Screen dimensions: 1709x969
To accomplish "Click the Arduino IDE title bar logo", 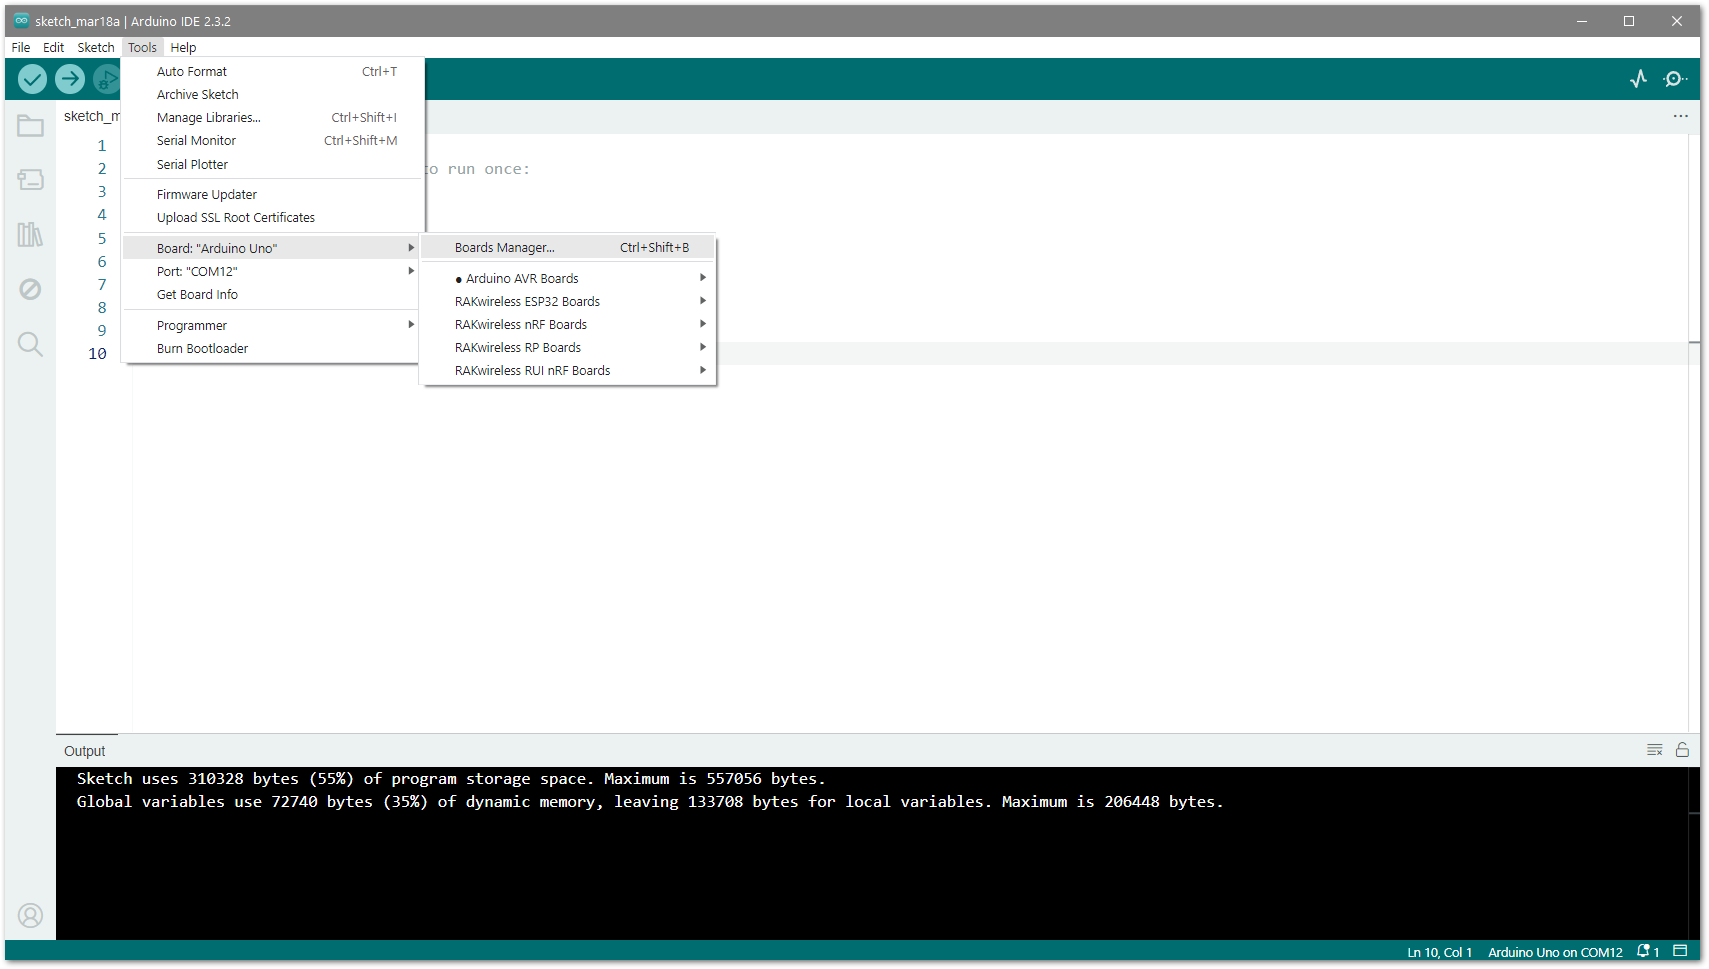I will (x=21, y=20).
